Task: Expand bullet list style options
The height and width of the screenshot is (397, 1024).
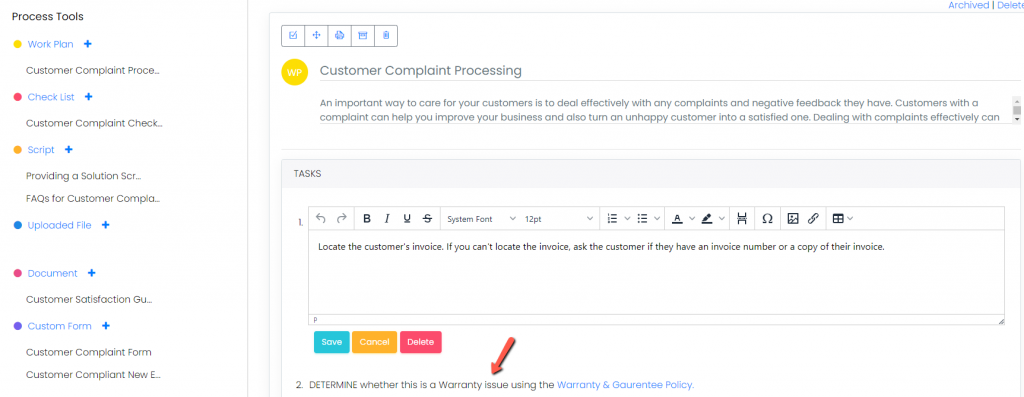Action: tap(657, 219)
